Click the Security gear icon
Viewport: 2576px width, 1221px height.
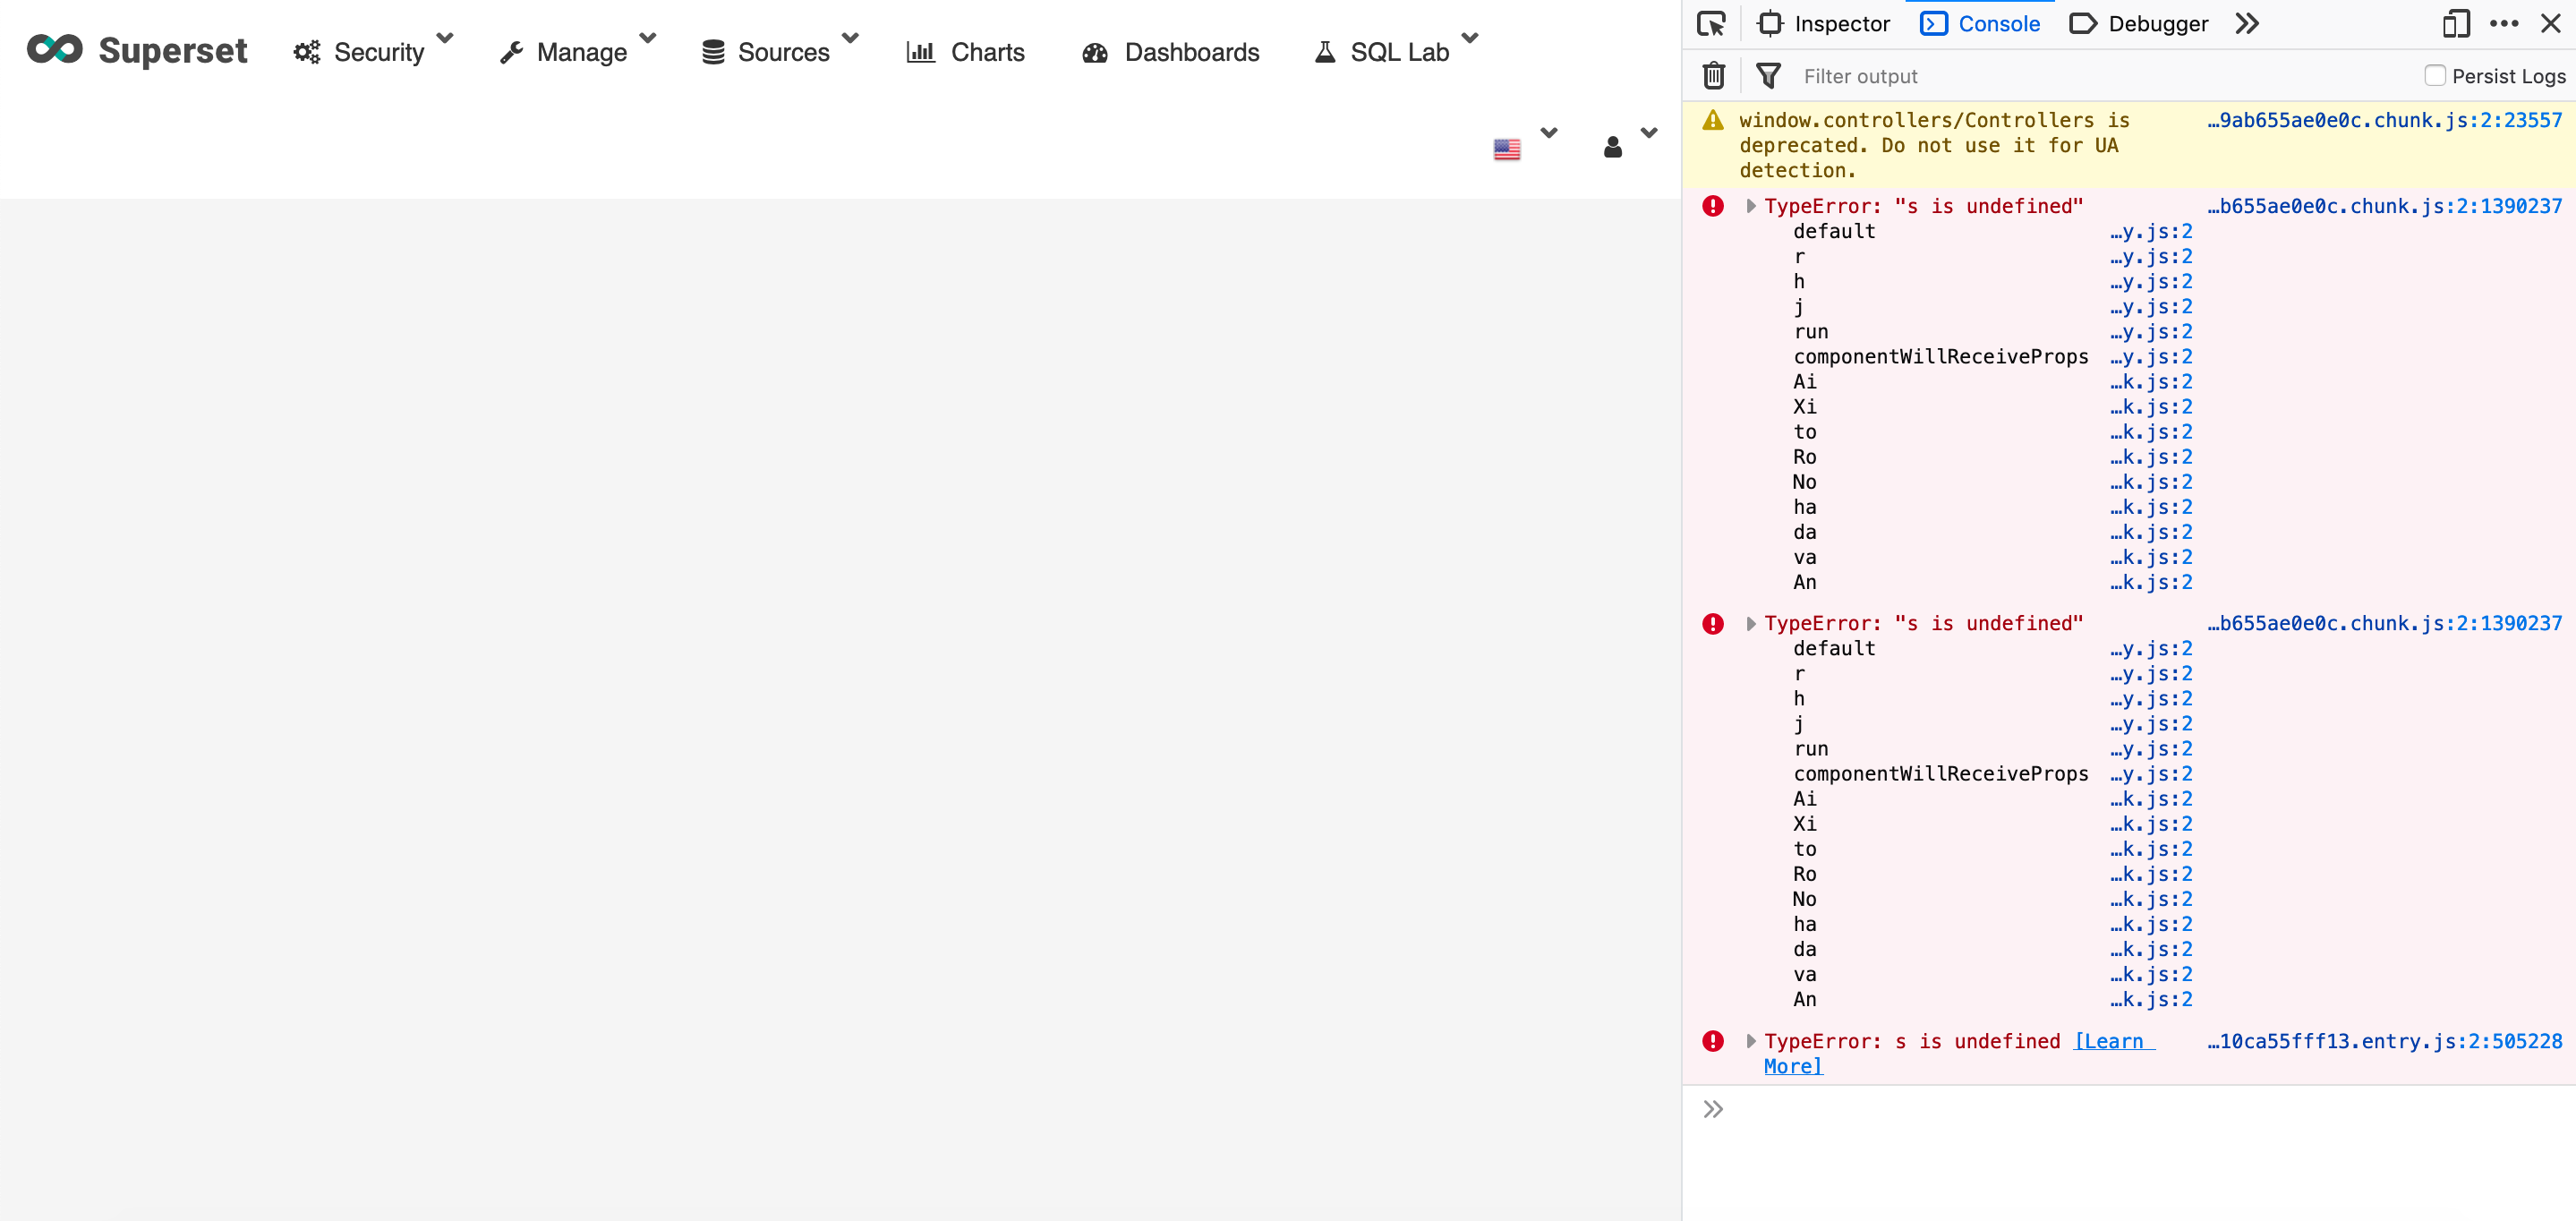(x=306, y=51)
